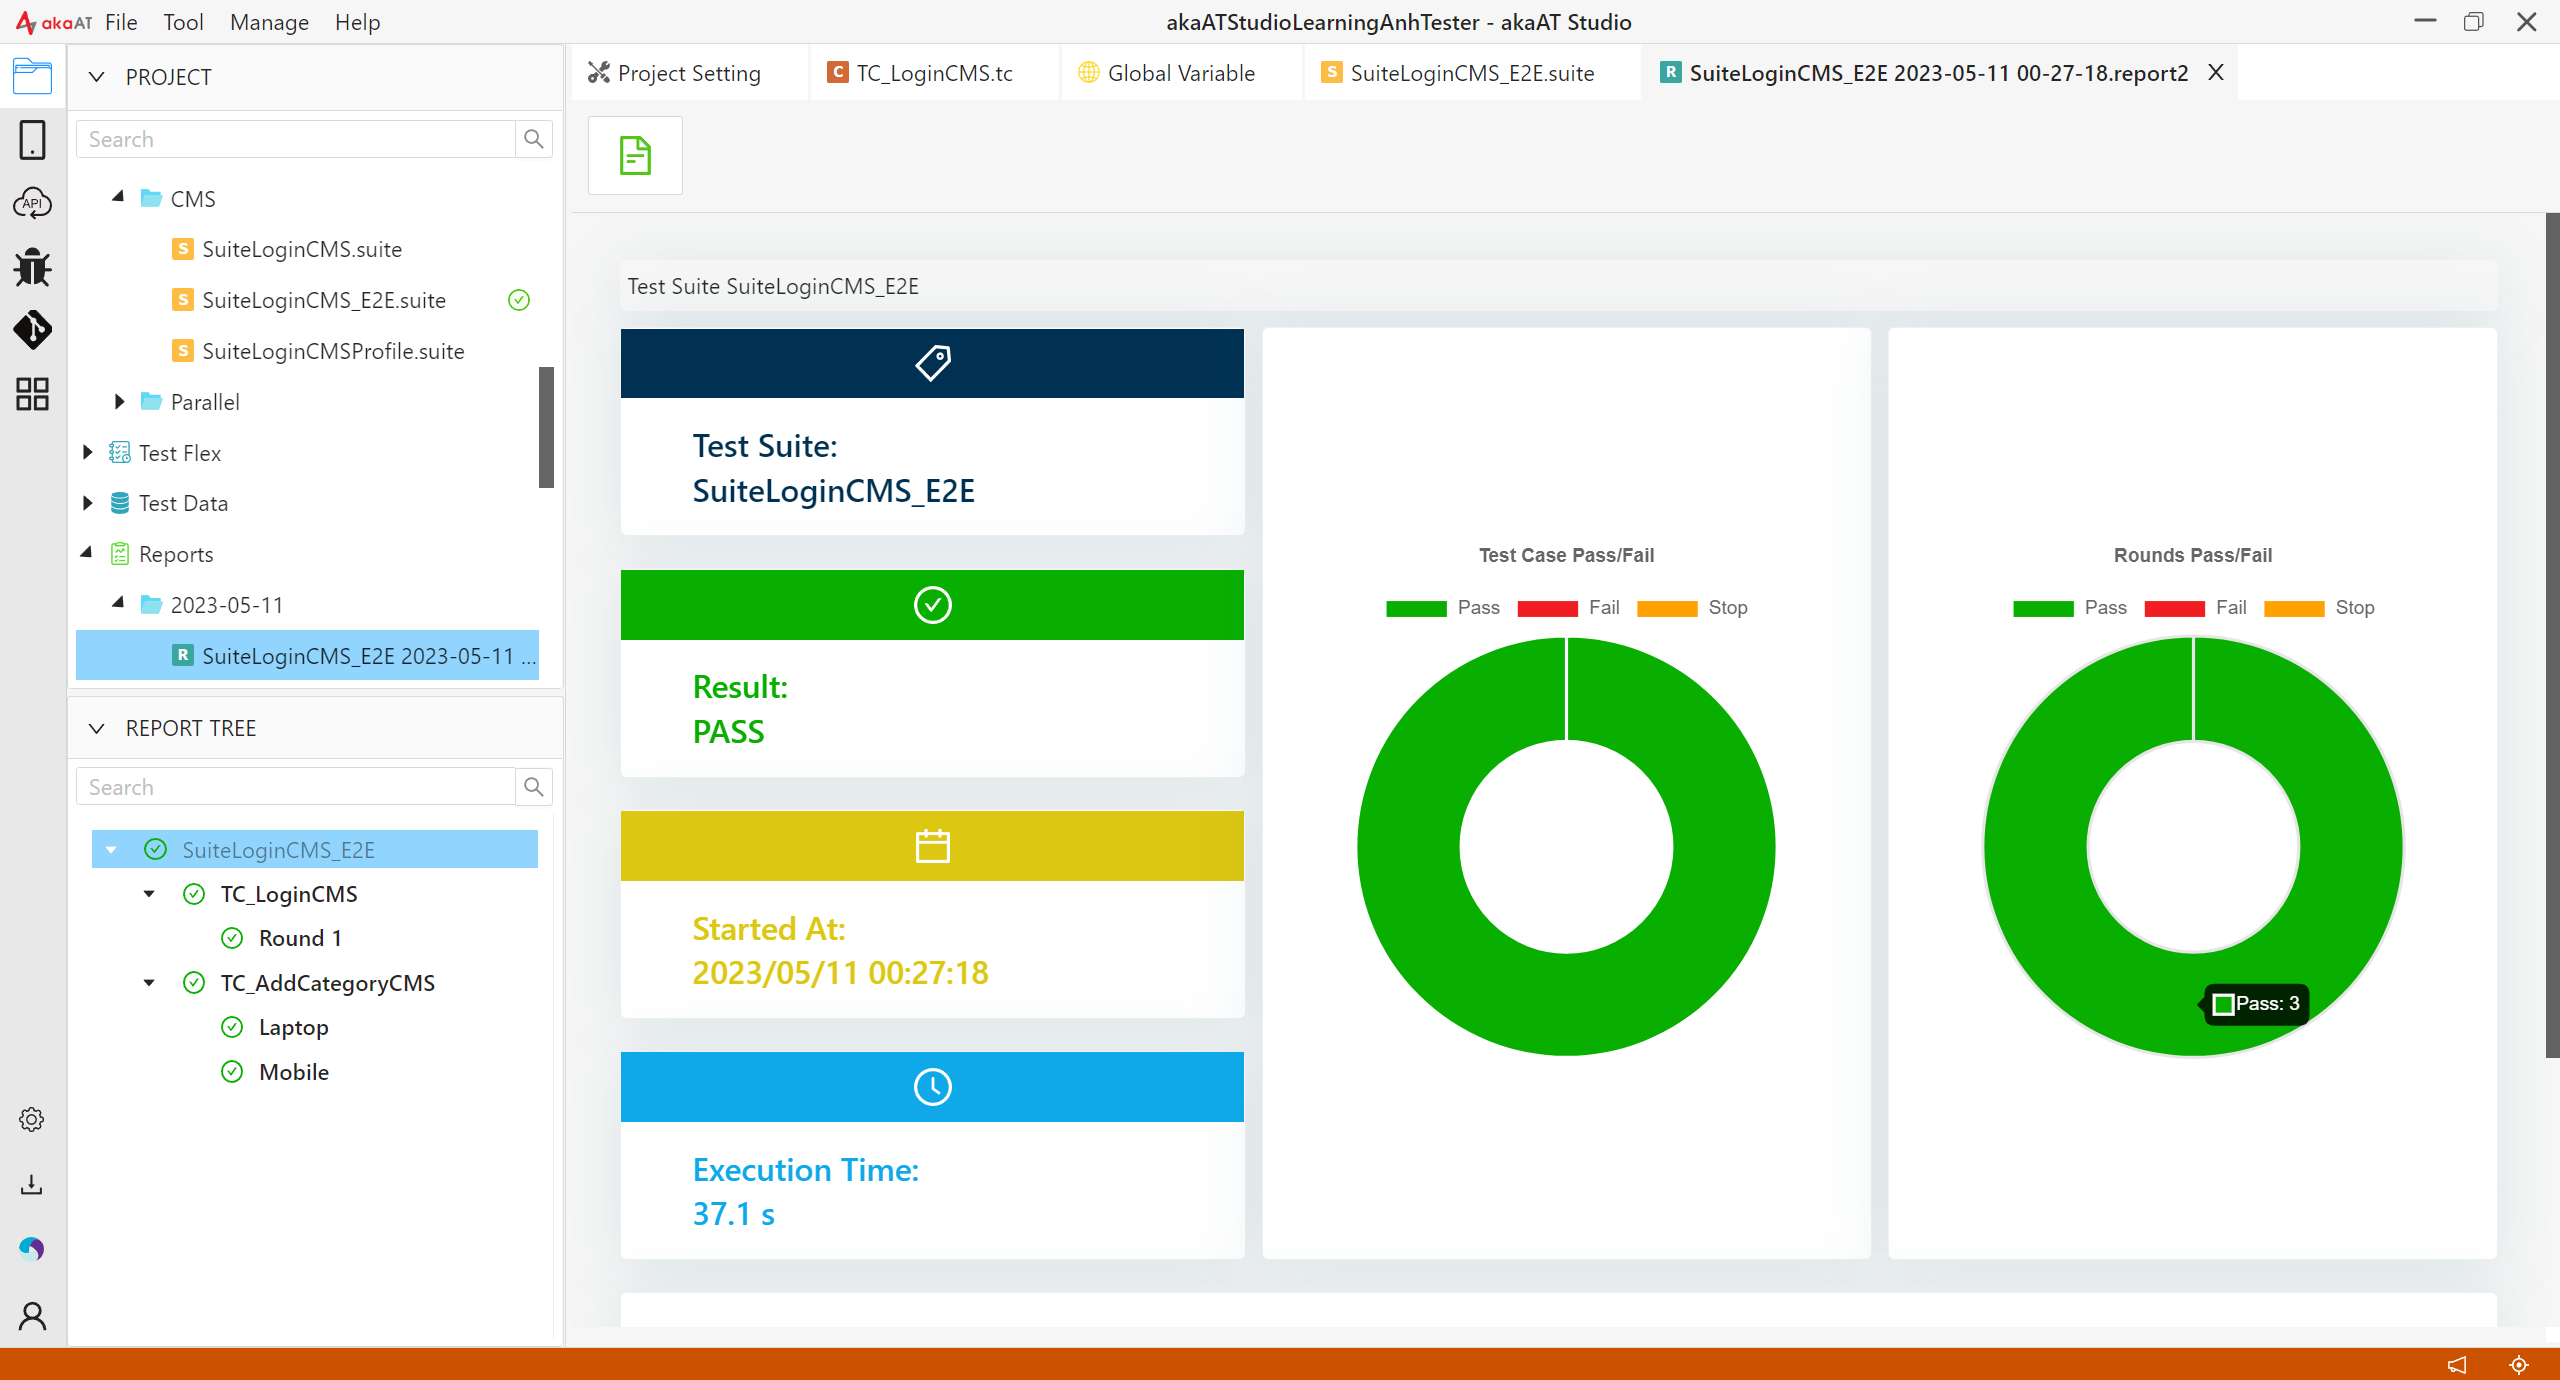This screenshot has height=1380, width=2560.
Task: Open the user account icon
Action: point(32,1316)
